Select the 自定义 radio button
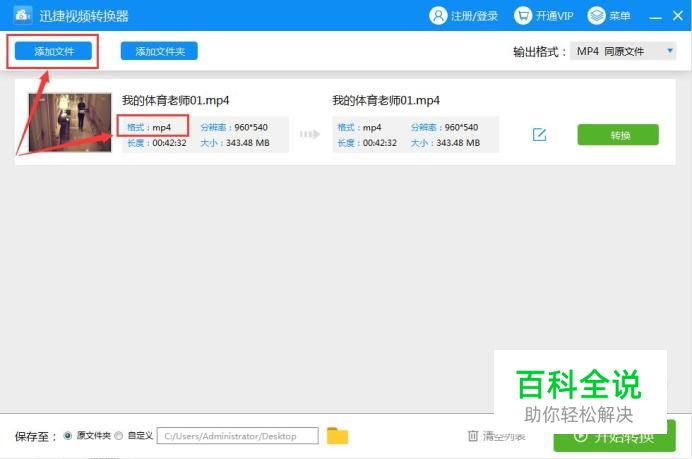 click(x=118, y=436)
